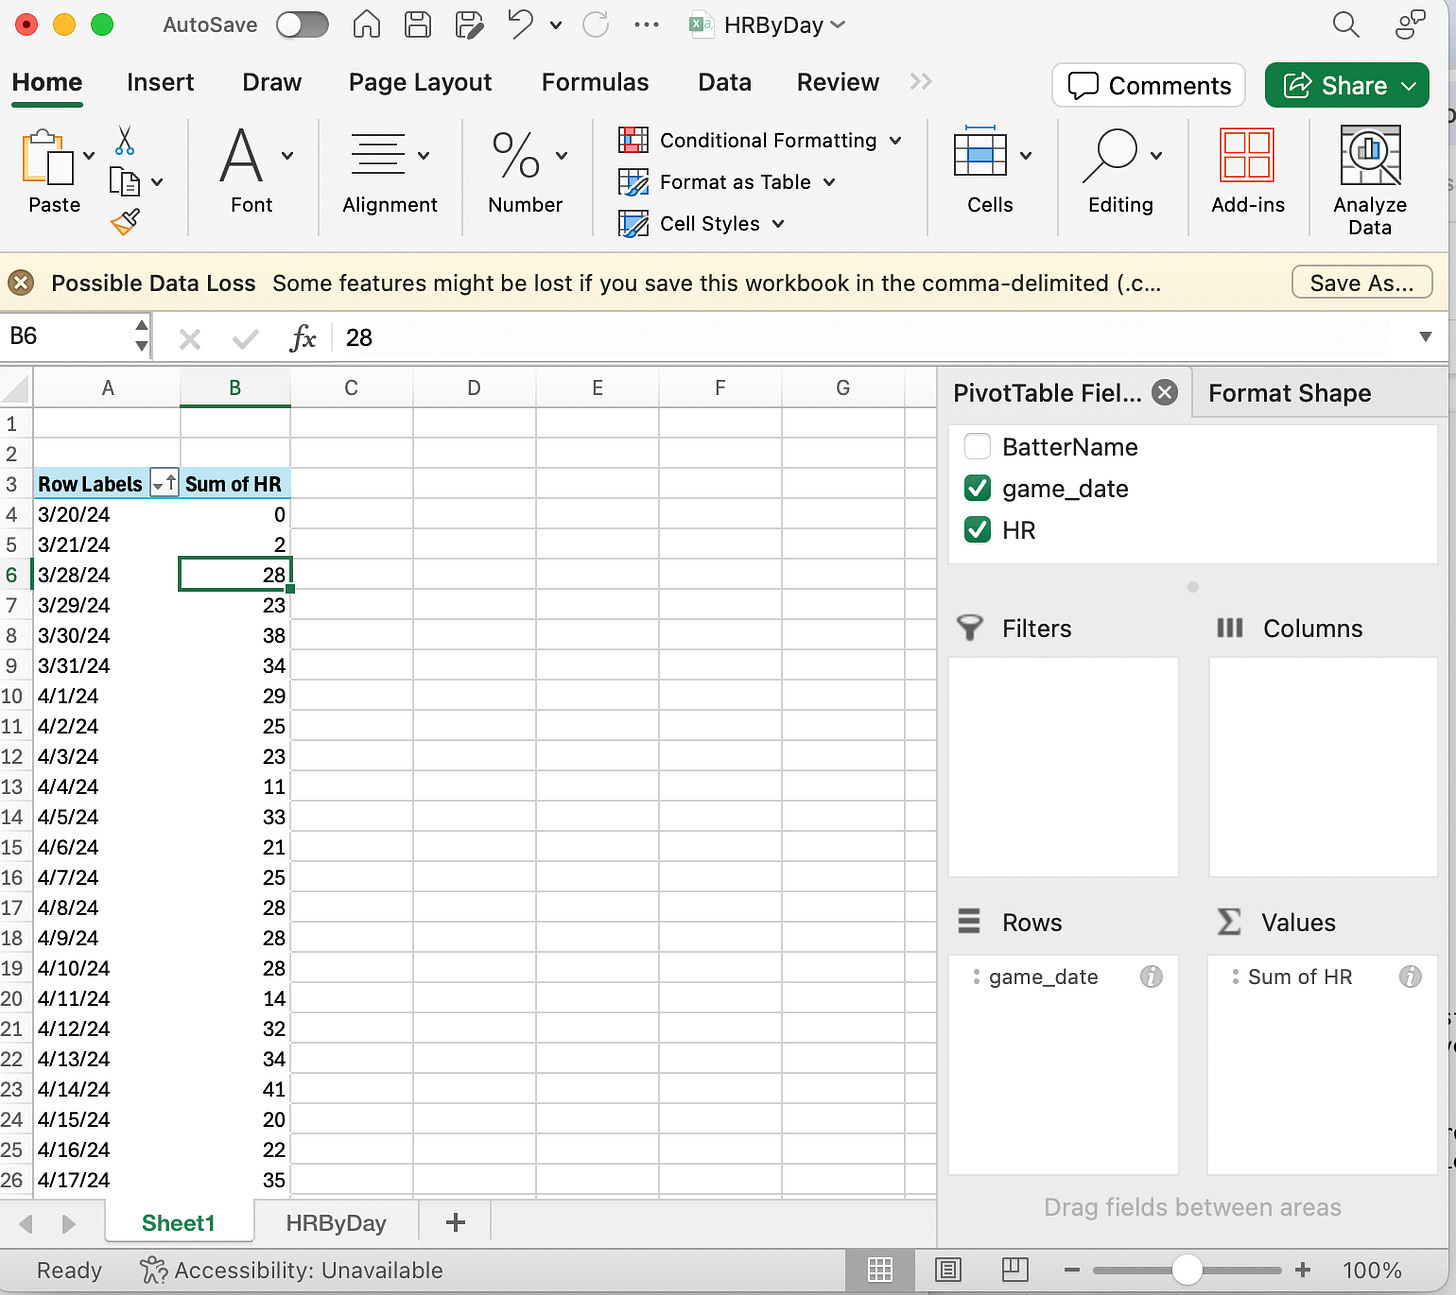1456x1295 pixels.
Task: Open the Share button dropdown
Action: [x=1409, y=86]
